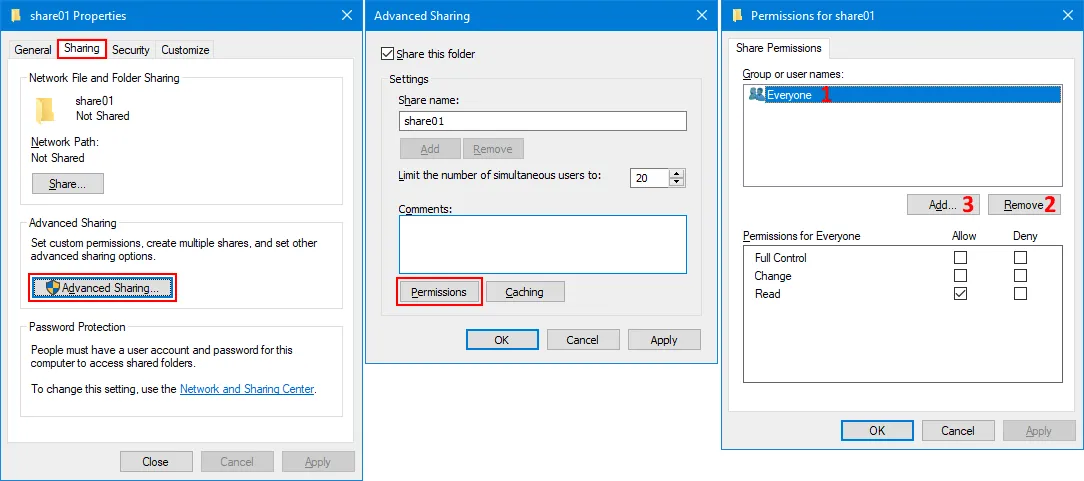Switch to the General tab
This screenshot has width=1084, height=481.
coord(33,50)
